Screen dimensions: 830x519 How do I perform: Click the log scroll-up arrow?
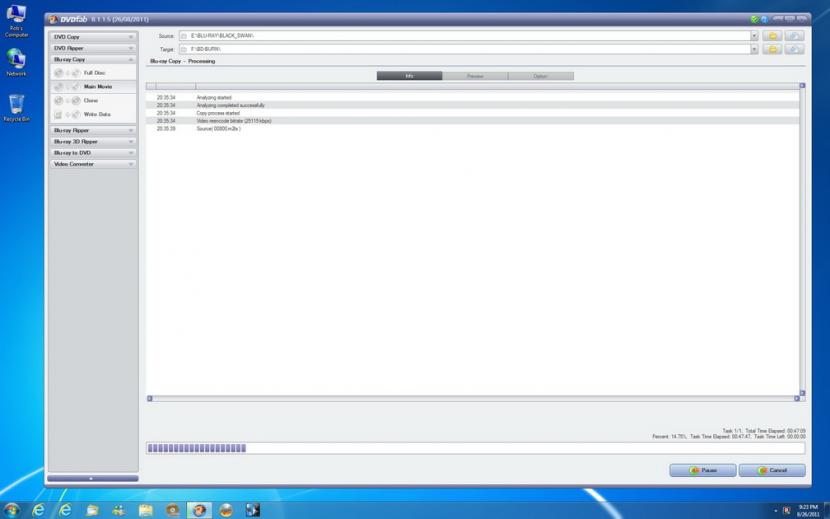click(802, 85)
